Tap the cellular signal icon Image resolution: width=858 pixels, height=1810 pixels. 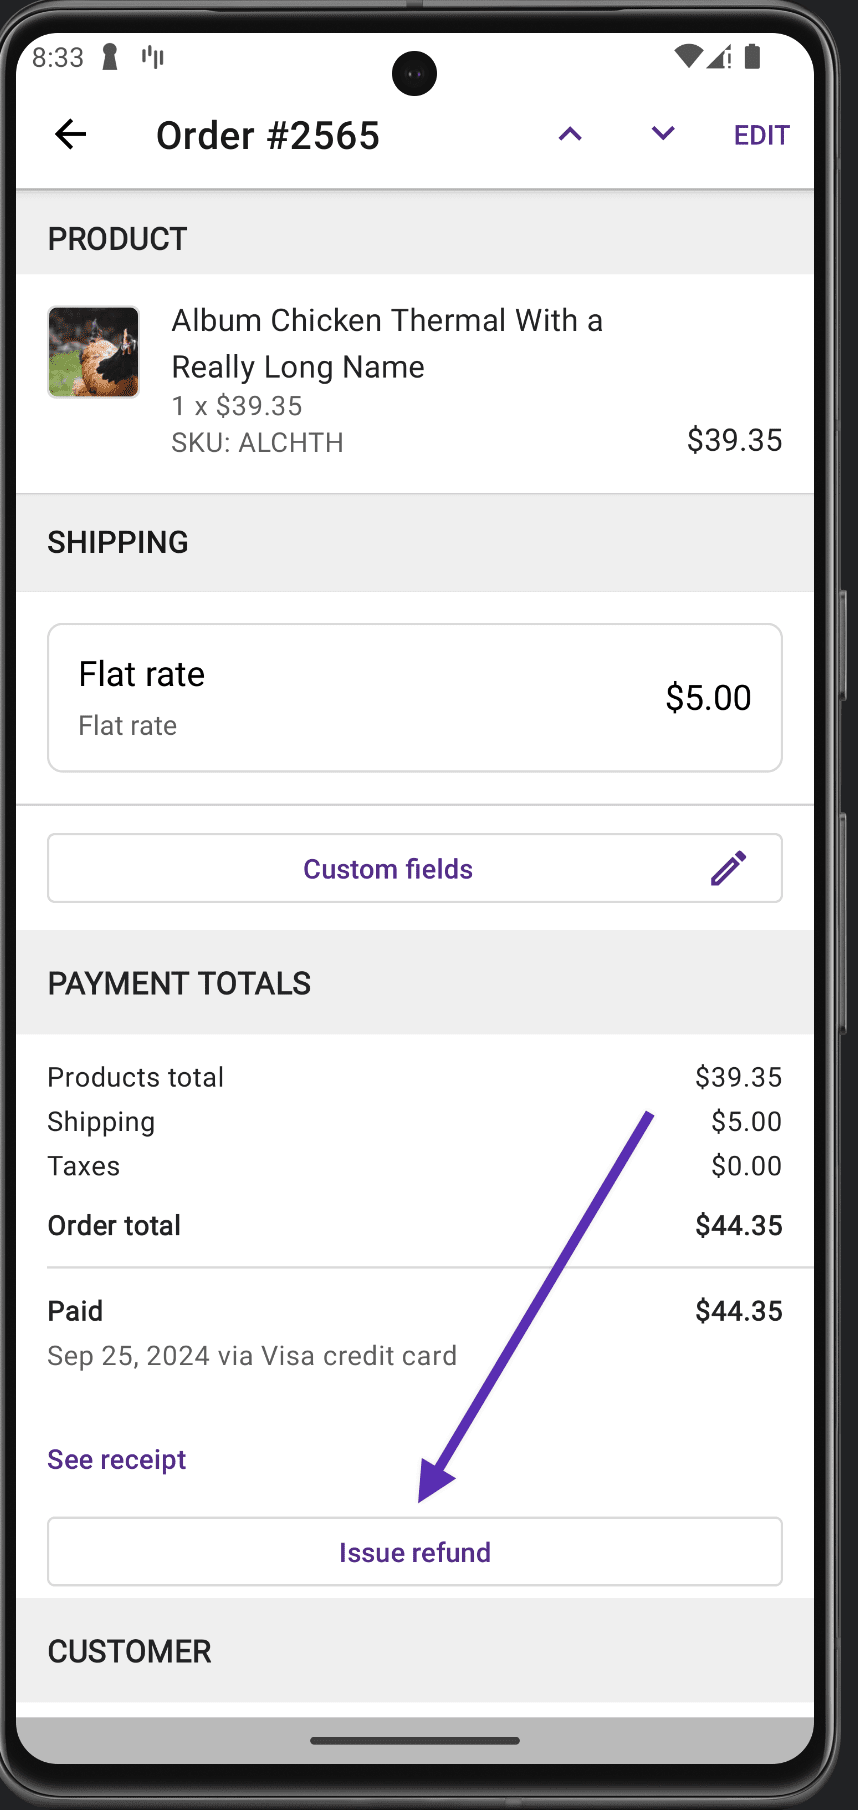(721, 57)
